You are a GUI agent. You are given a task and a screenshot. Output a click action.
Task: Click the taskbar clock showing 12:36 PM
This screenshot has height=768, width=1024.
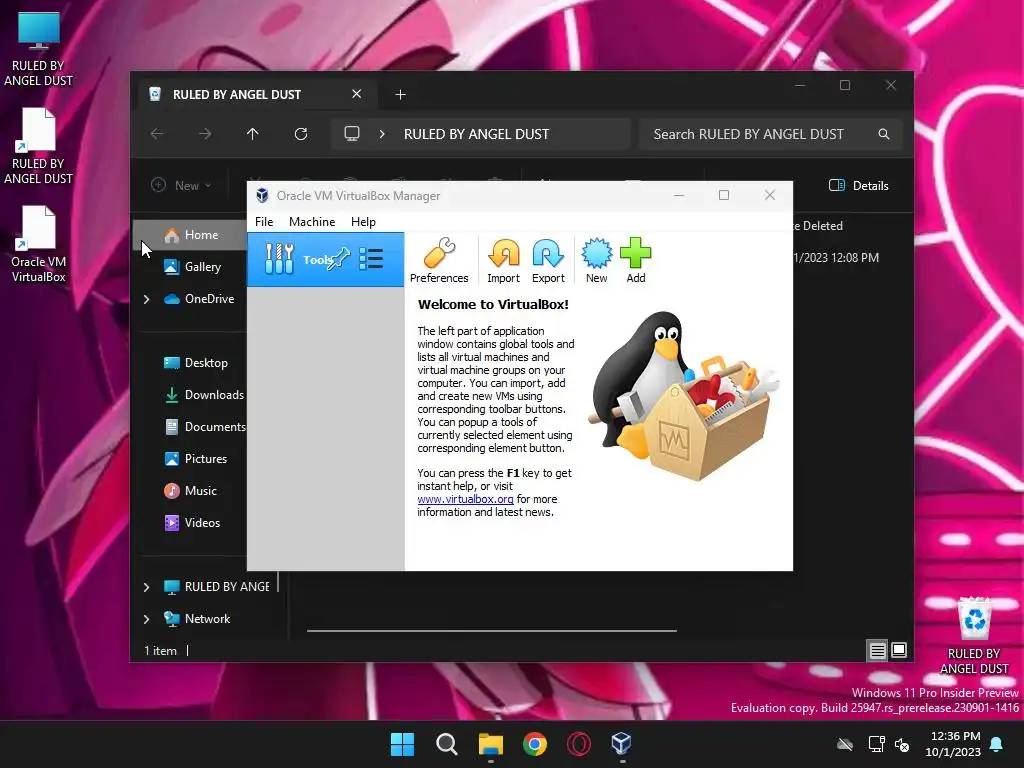coord(953,744)
